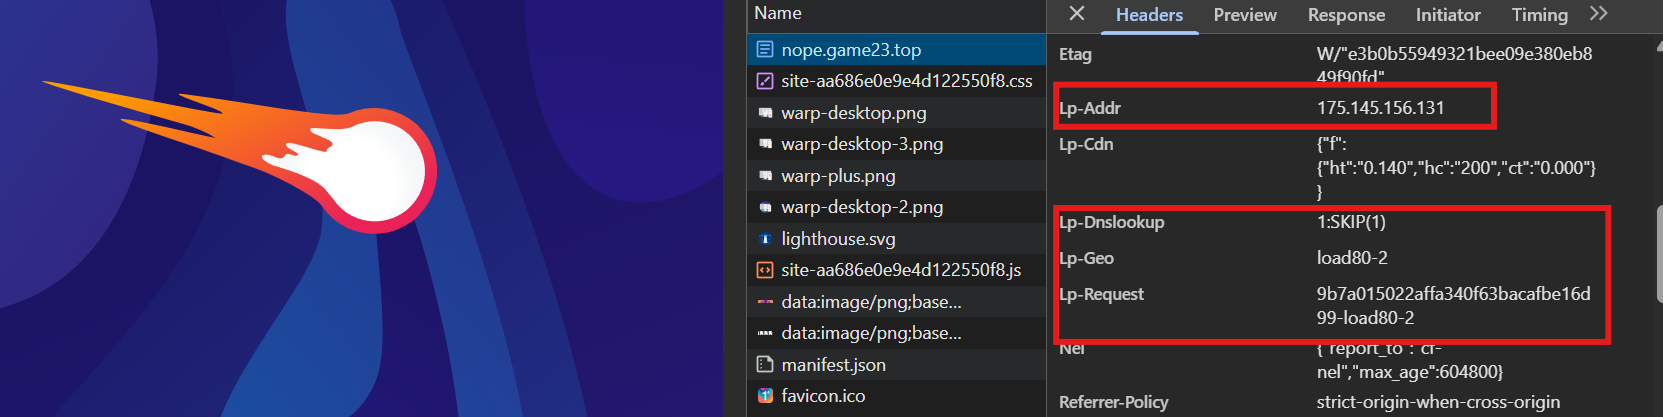The width and height of the screenshot is (1663, 417).
Task: Open the Timing tab
Action: point(1539,15)
